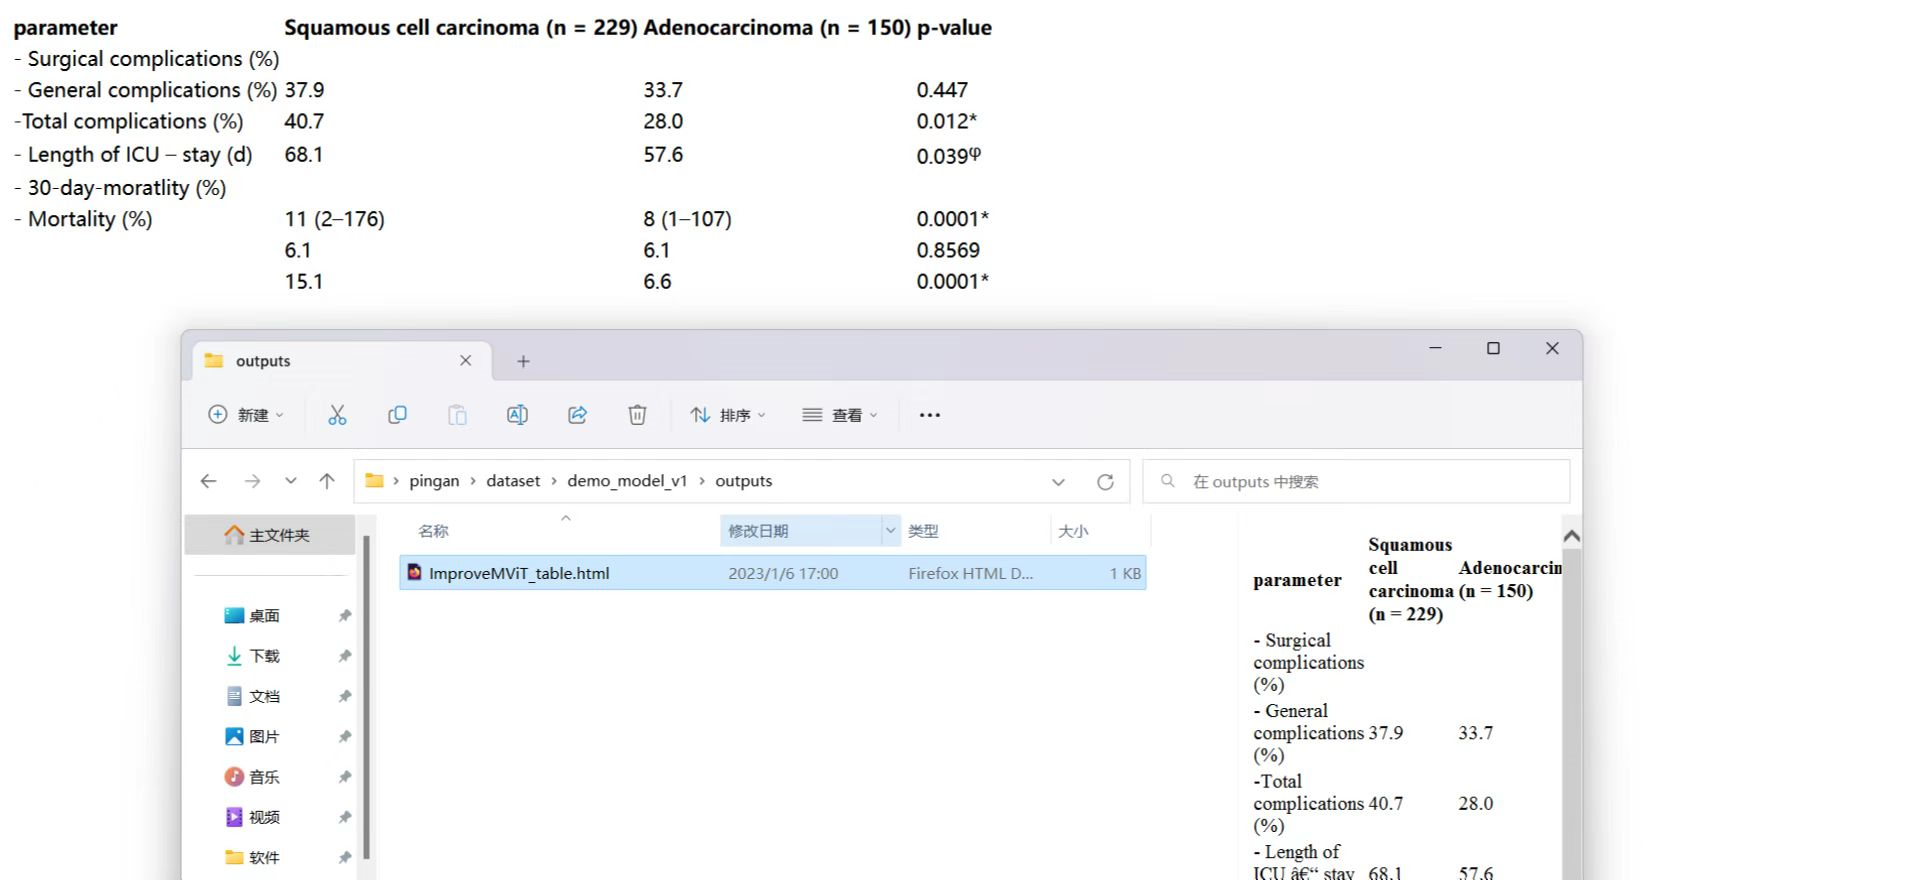Open the 排序 (Sort) dropdown
This screenshot has height=880, width=1920.
click(728, 415)
